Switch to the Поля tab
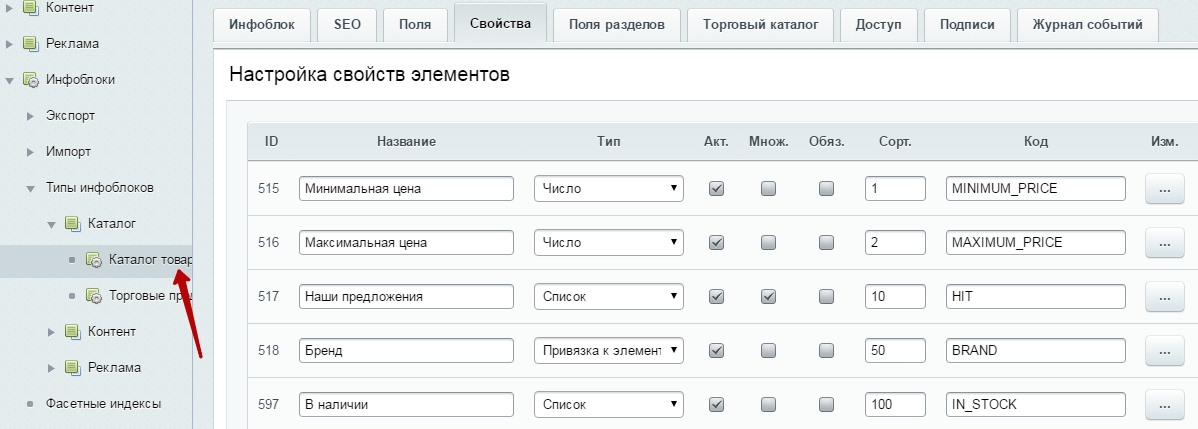Image resolution: width=1198 pixels, height=429 pixels. pyautogui.click(x=415, y=24)
